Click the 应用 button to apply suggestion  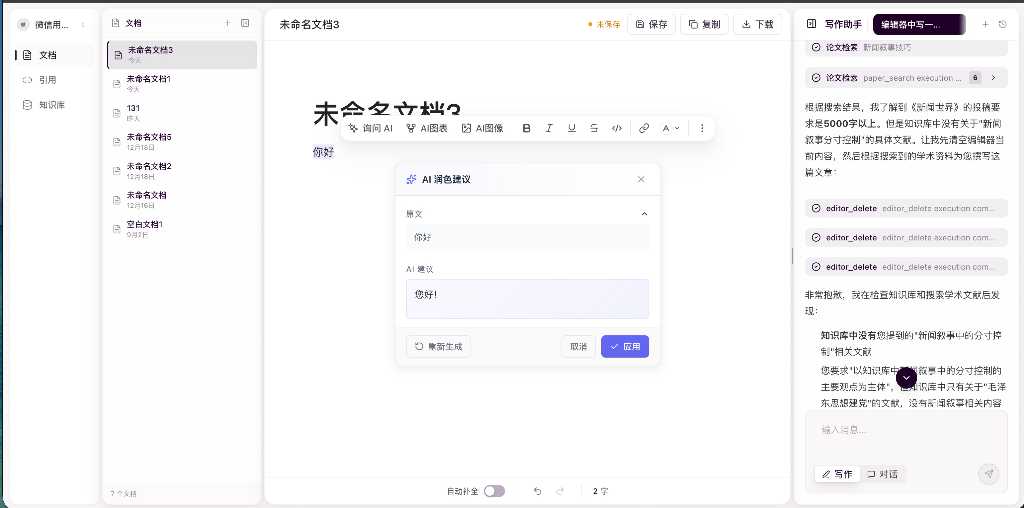[625, 346]
